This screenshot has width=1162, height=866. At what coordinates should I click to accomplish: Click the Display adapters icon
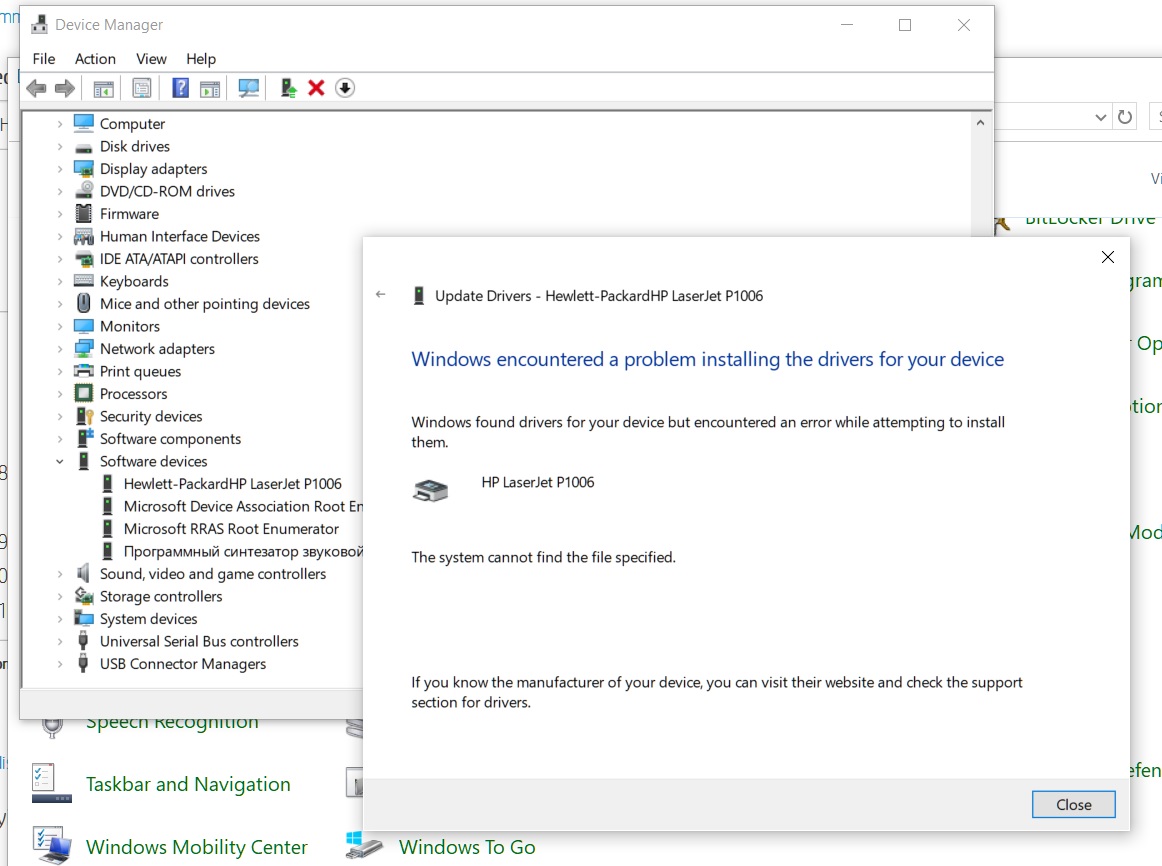84,169
